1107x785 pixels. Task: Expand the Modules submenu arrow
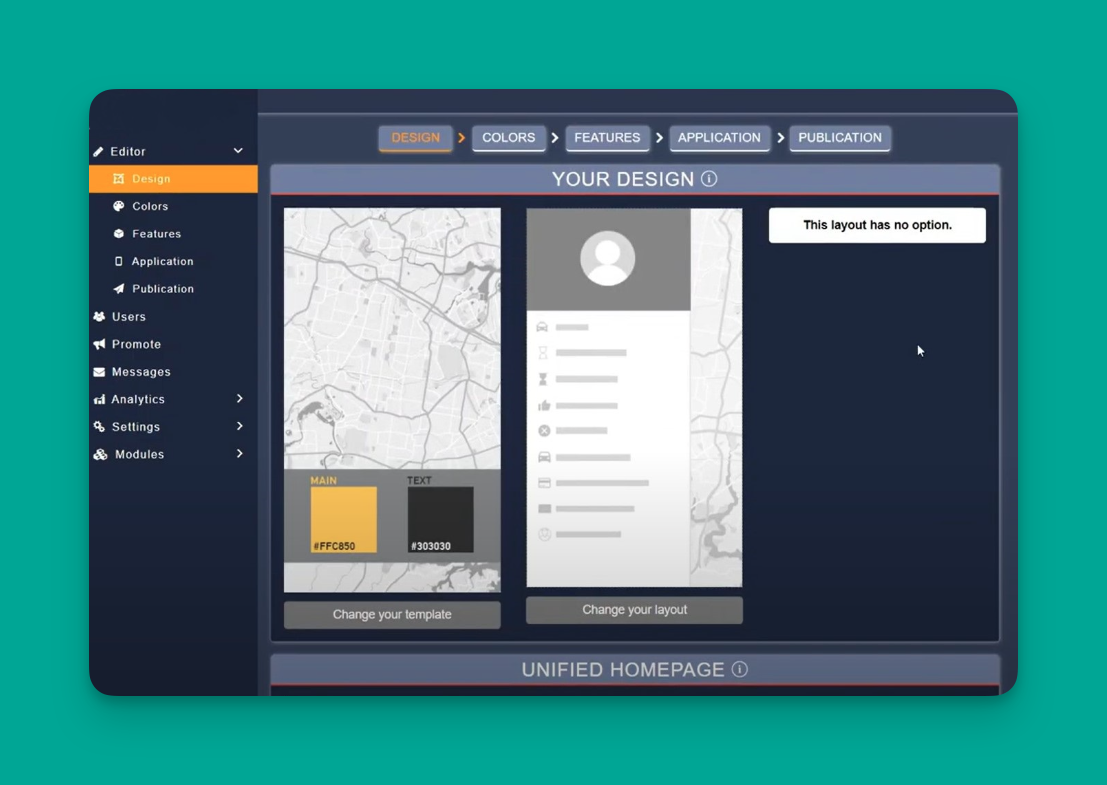click(240, 454)
